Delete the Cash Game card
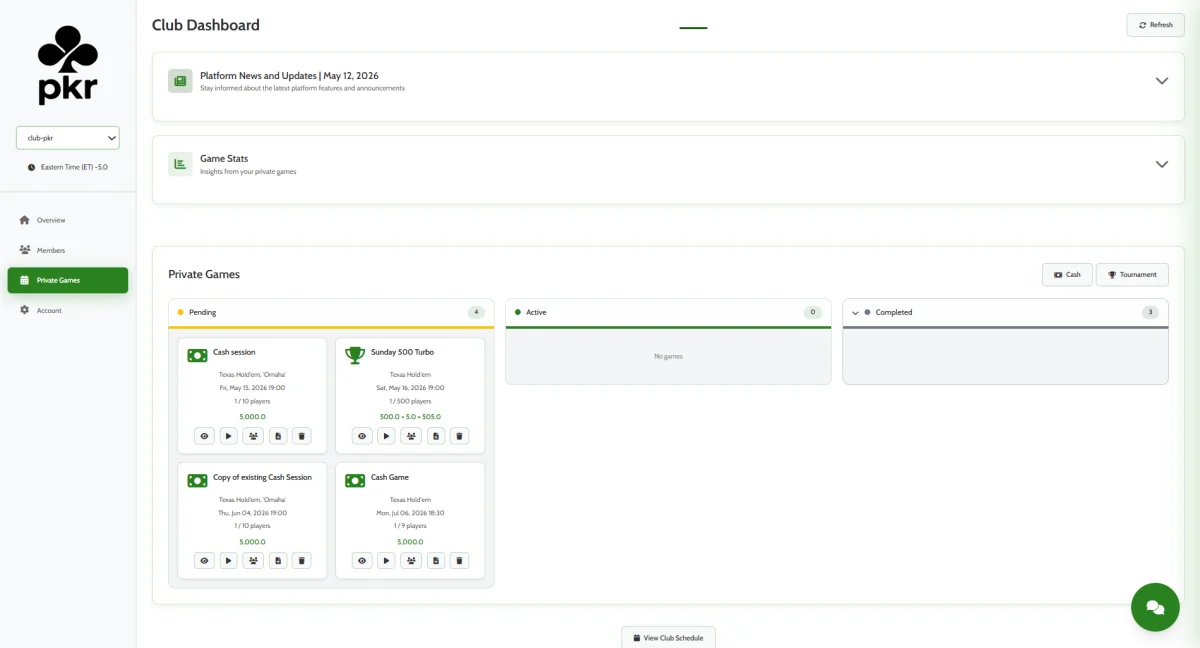The width and height of the screenshot is (1200, 648). [x=459, y=561]
